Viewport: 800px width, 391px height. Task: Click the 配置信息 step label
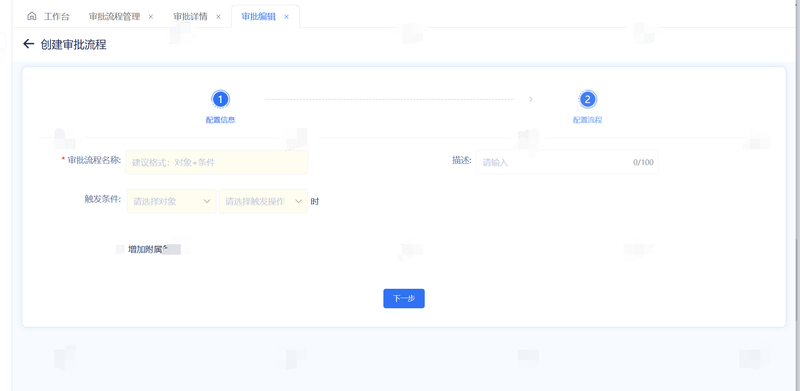coord(220,120)
